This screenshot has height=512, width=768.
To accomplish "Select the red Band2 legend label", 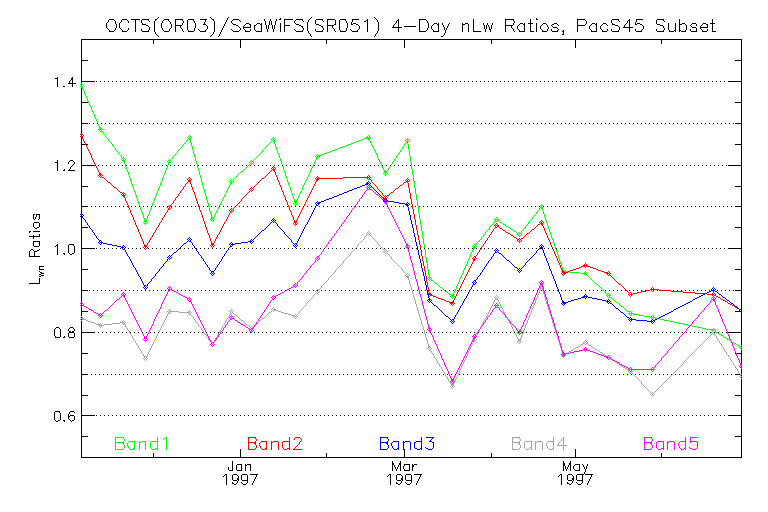I will pyautogui.click(x=274, y=444).
